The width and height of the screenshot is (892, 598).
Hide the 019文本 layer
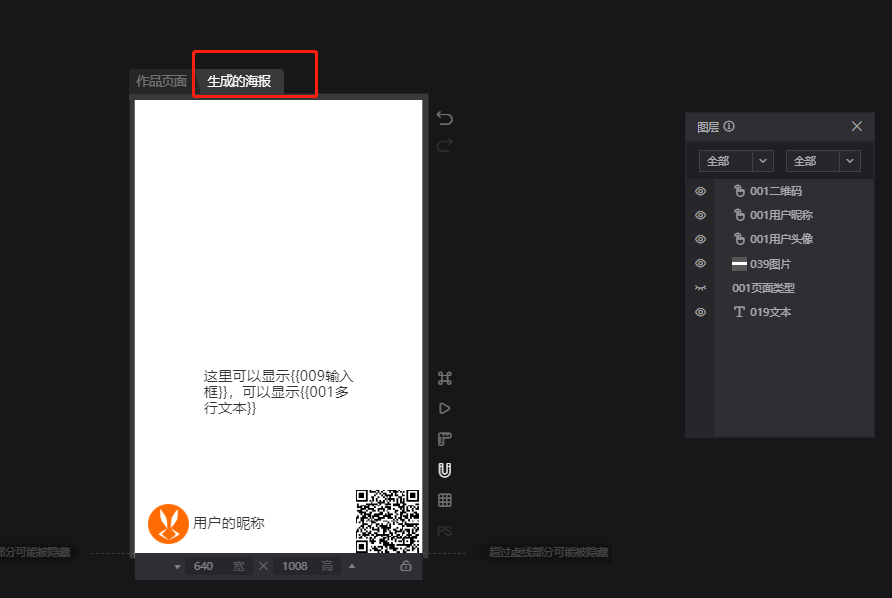point(700,312)
